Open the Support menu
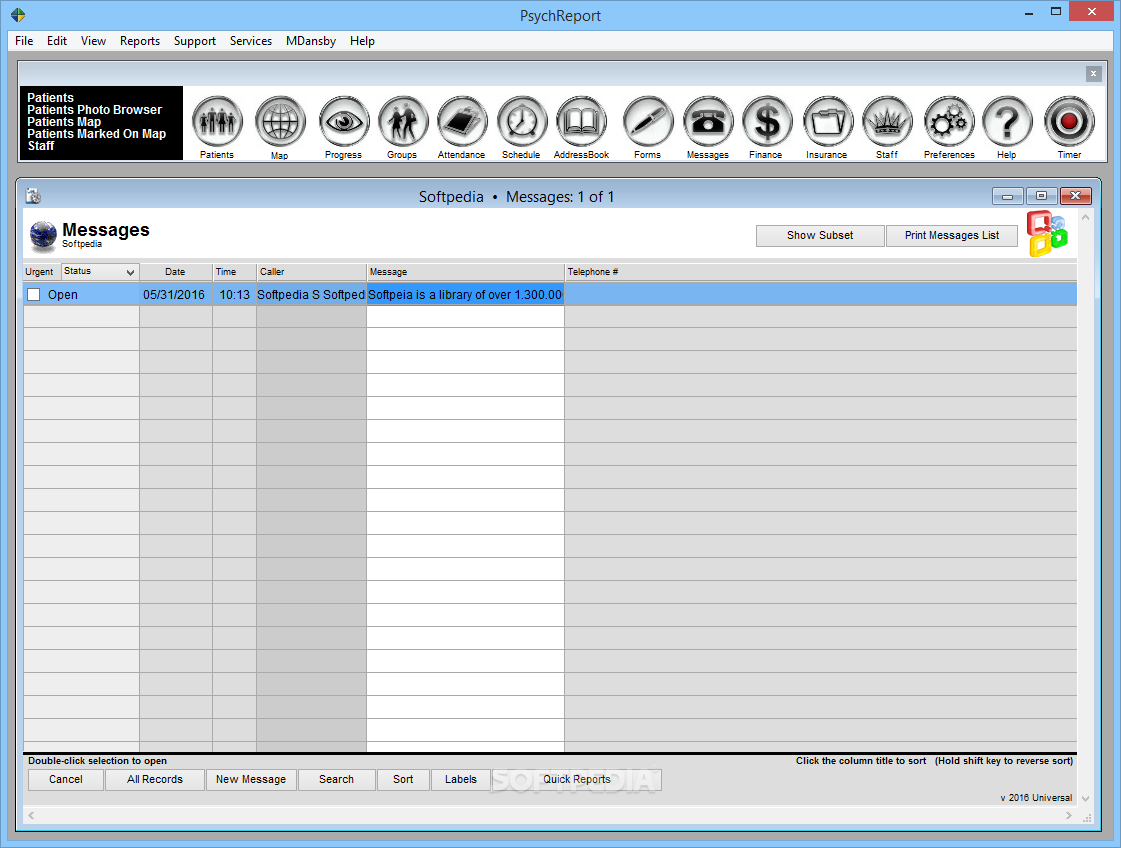 click(194, 41)
